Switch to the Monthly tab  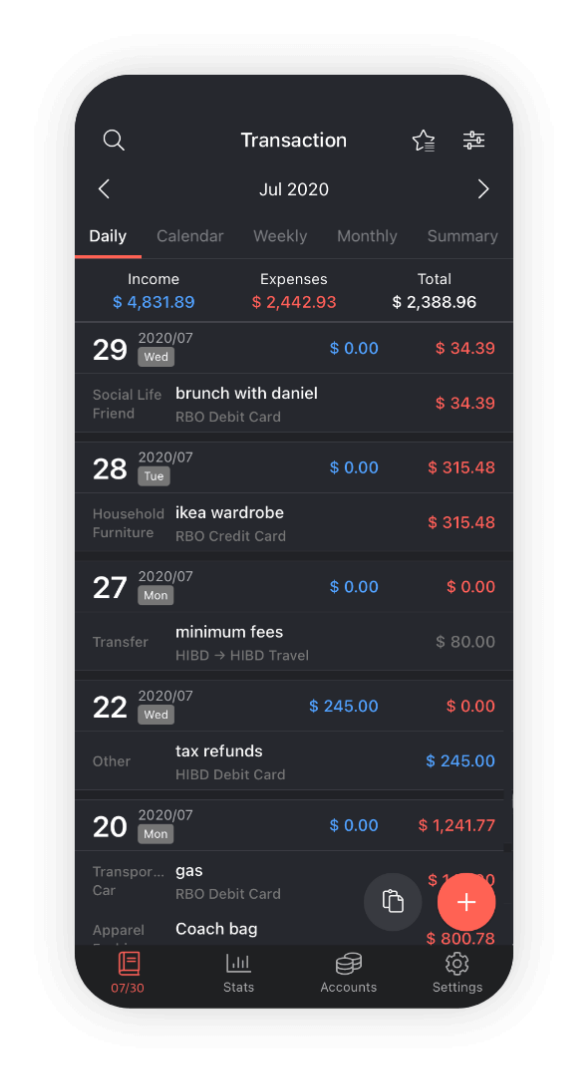click(367, 236)
